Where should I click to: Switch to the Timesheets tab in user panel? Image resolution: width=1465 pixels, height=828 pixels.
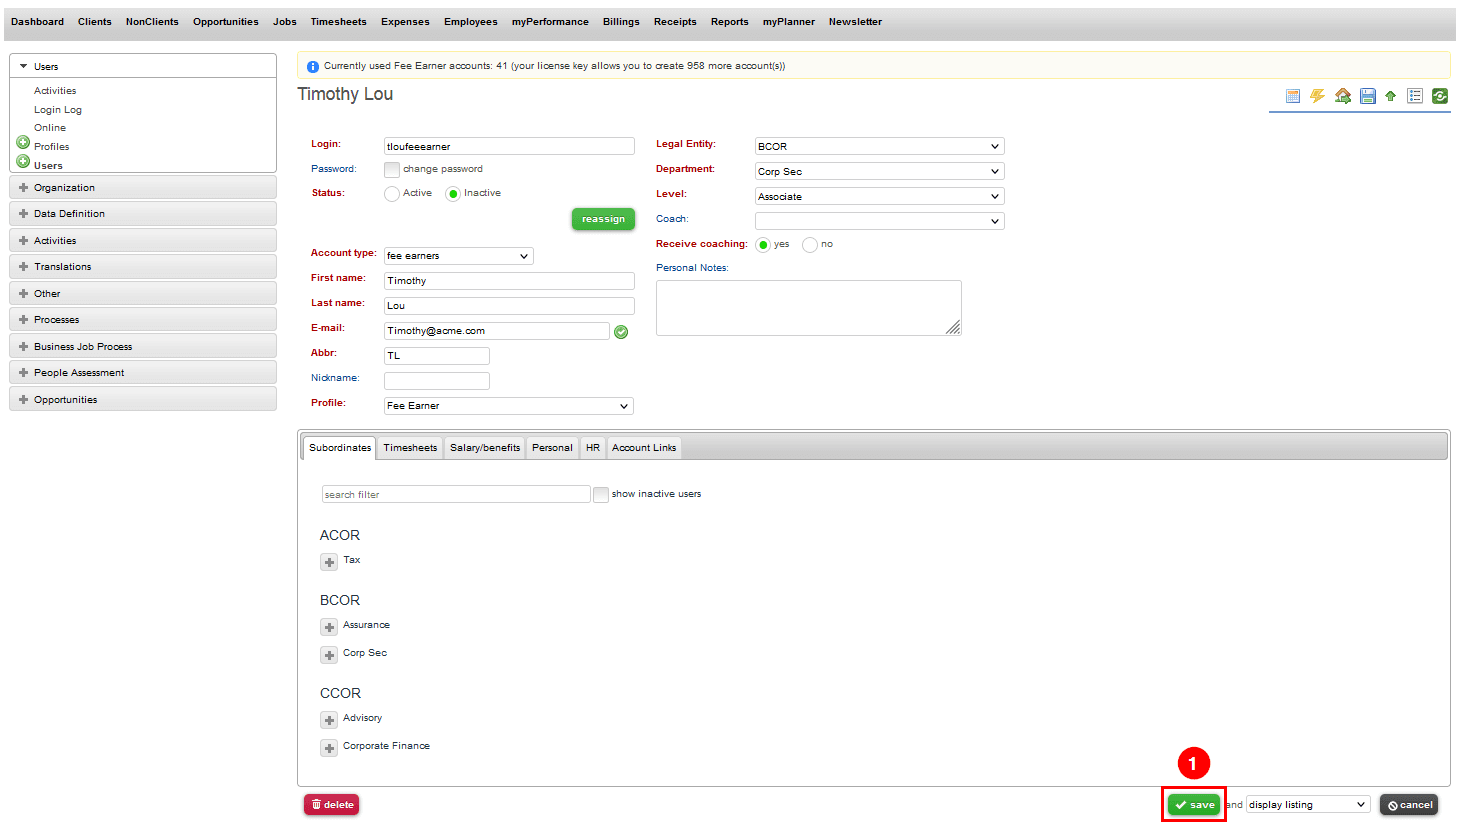click(x=410, y=448)
